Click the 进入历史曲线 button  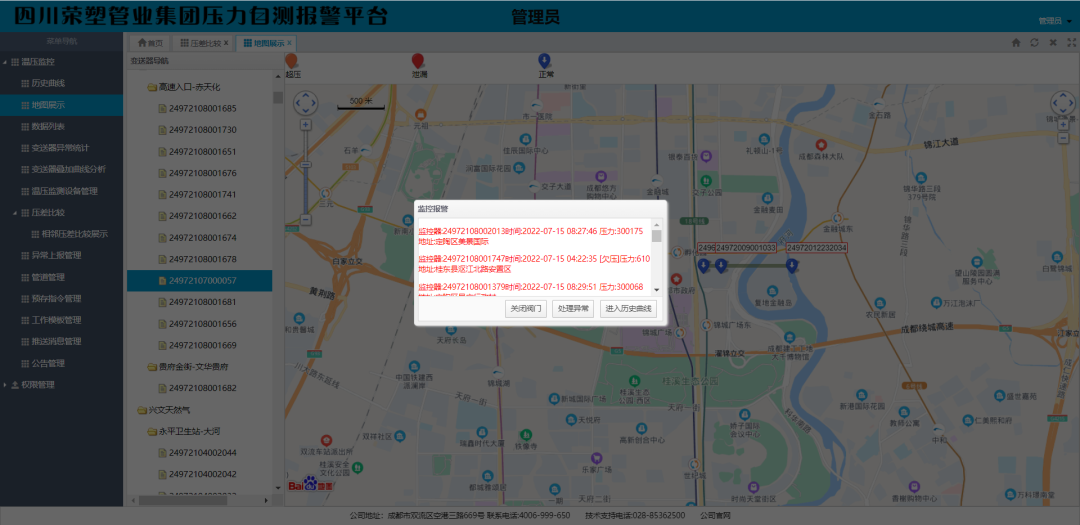(629, 309)
